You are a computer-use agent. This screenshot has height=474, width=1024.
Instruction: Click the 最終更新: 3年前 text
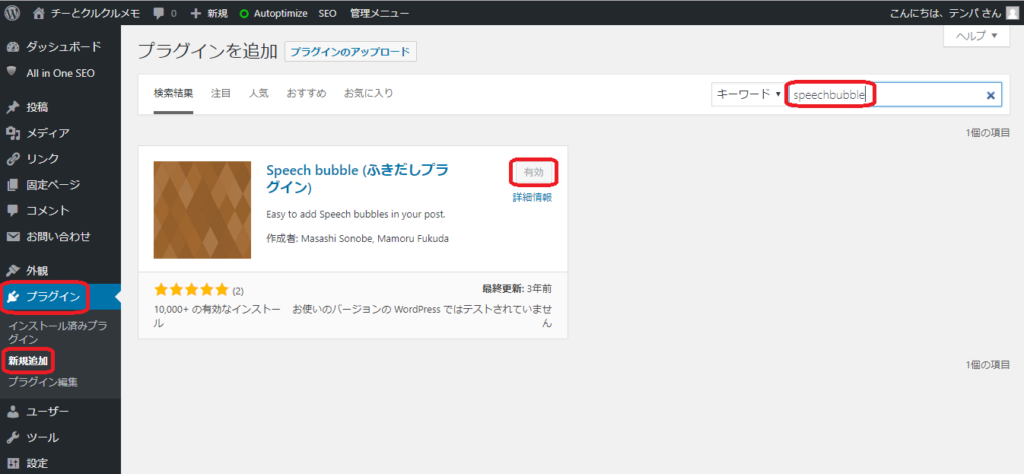coord(517,289)
